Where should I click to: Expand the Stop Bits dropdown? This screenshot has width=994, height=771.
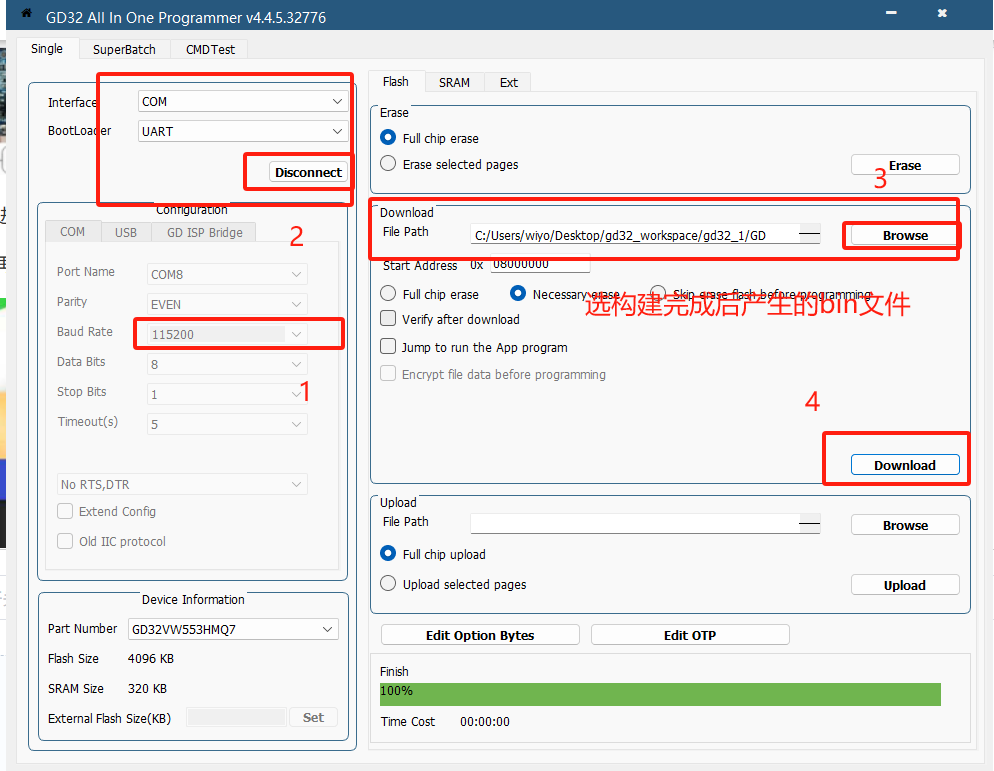click(x=227, y=394)
